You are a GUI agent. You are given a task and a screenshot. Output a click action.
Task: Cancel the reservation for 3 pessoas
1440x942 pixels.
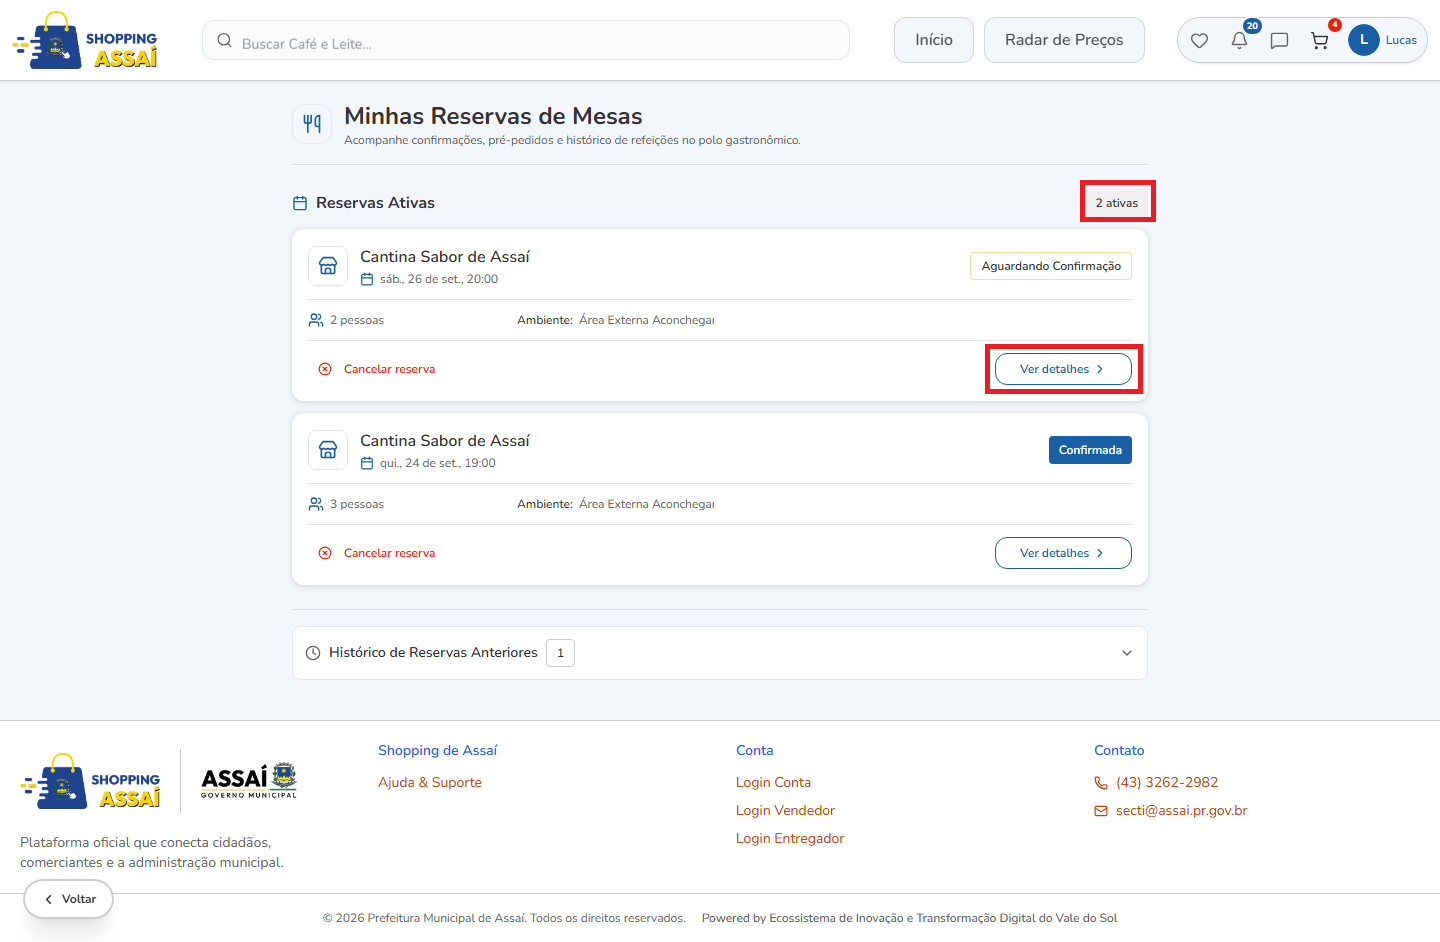tap(377, 553)
